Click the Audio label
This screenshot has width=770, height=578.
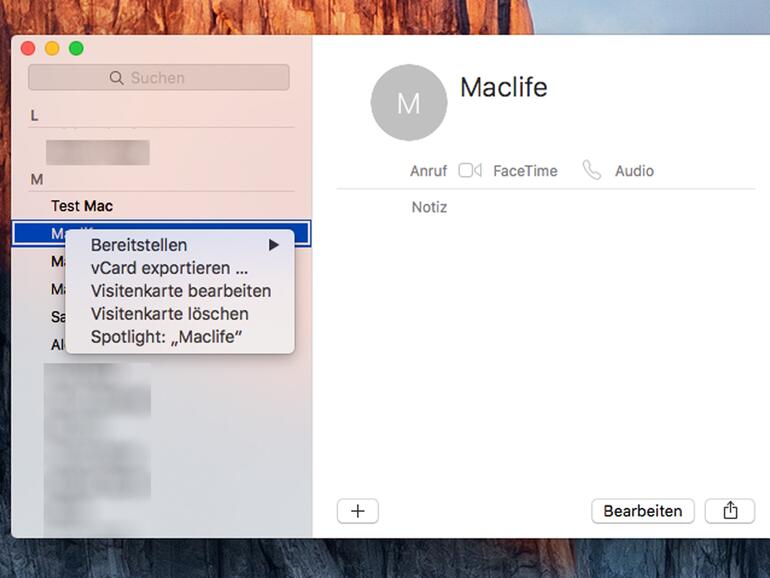pyautogui.click(x=634, y=171)
